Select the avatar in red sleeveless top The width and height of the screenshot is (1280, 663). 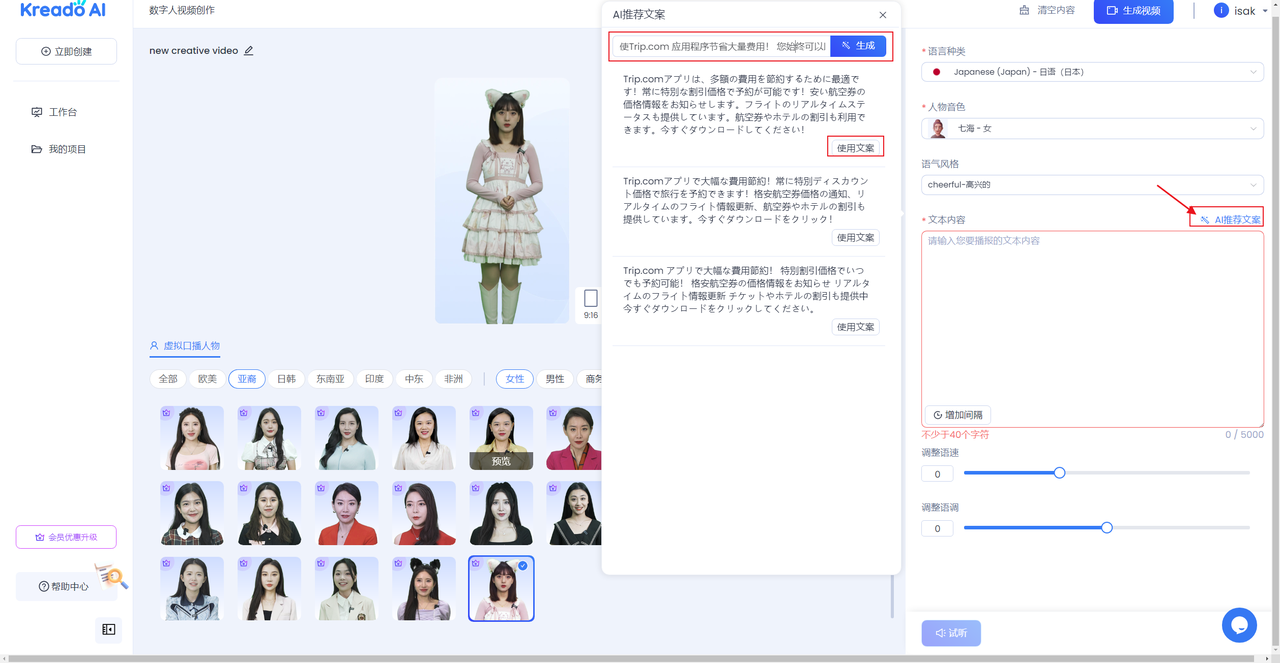pos(424,513)
